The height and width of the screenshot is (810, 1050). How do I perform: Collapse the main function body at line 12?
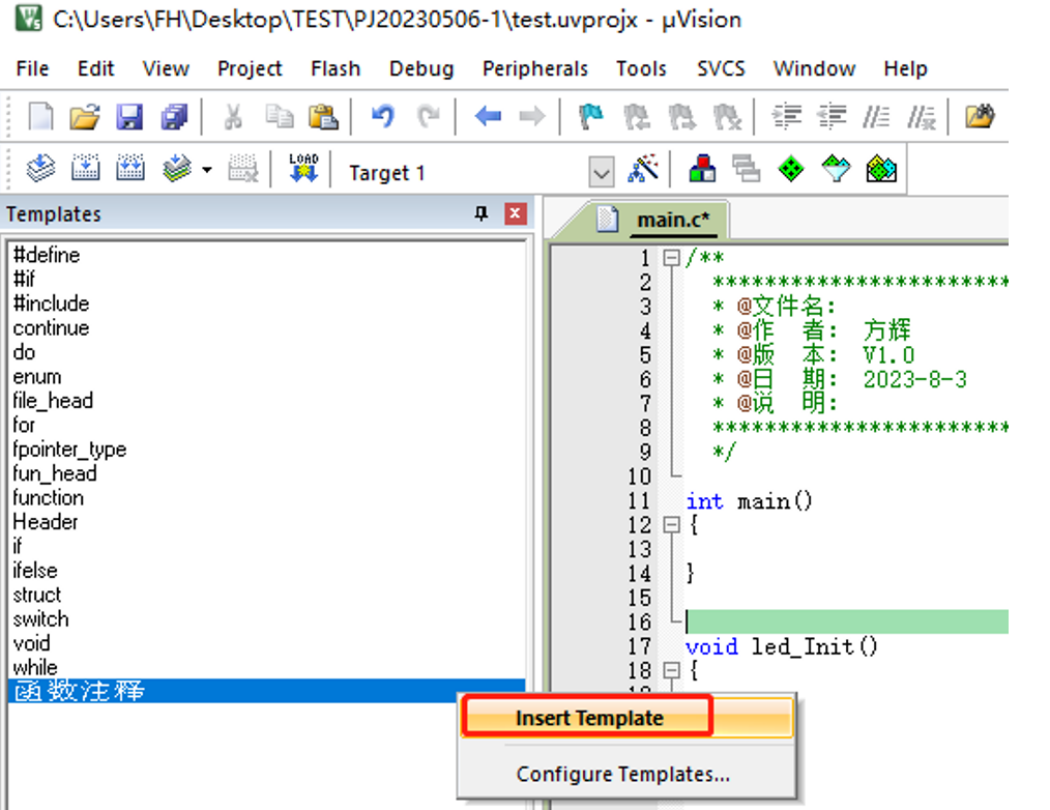672,525
